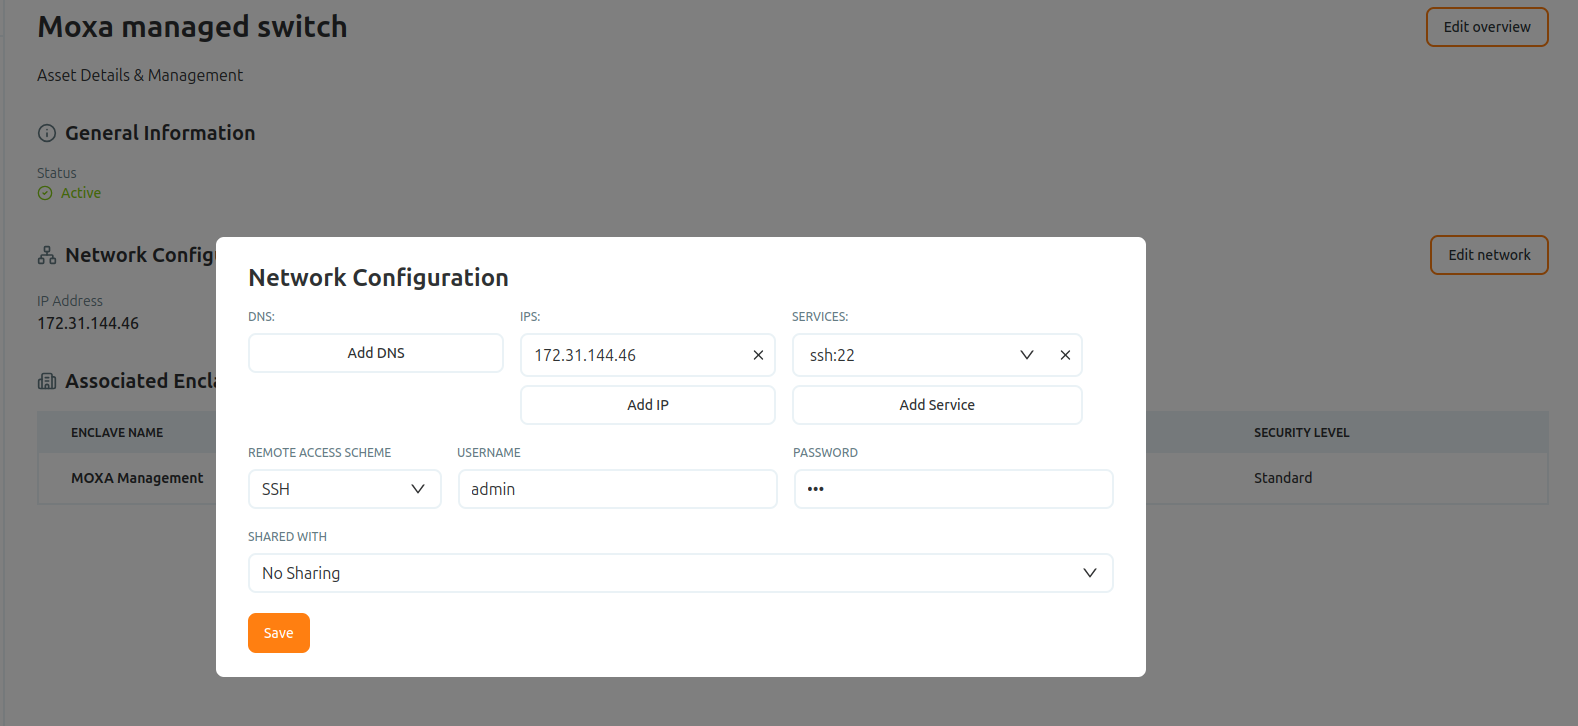The height and width of the screenshot is (726, 1578).
Task: Remove the ssh:22 service entry
Action: coord(1065,355)
